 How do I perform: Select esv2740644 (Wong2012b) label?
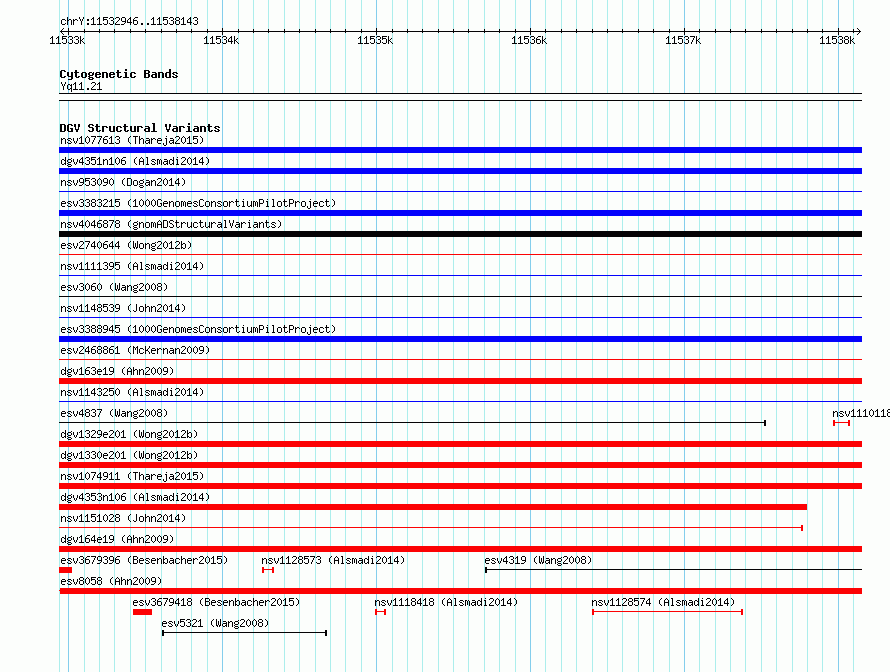coord(126,245)
